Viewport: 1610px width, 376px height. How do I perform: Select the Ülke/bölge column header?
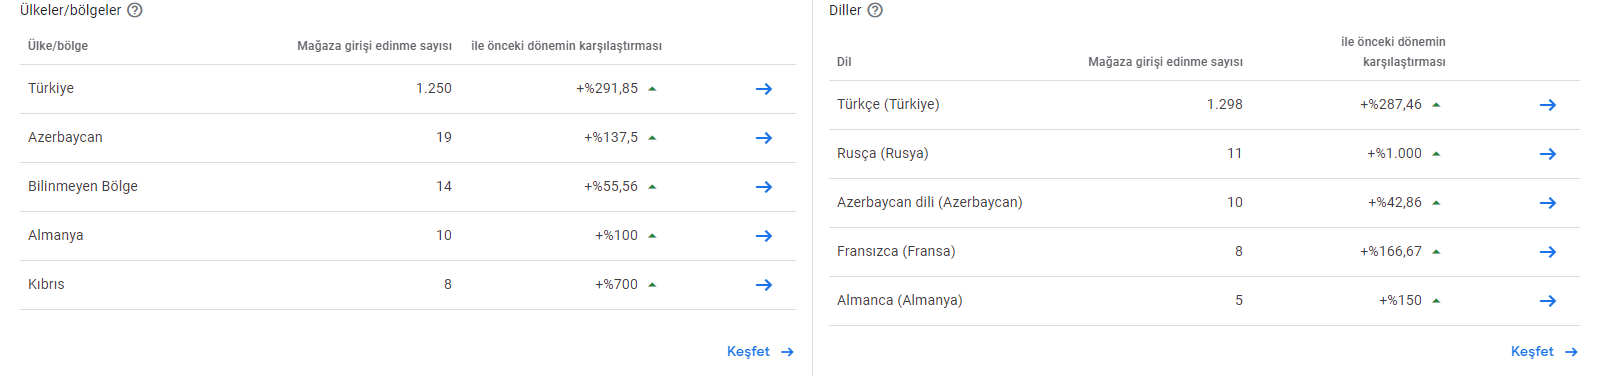coord(58,46)
